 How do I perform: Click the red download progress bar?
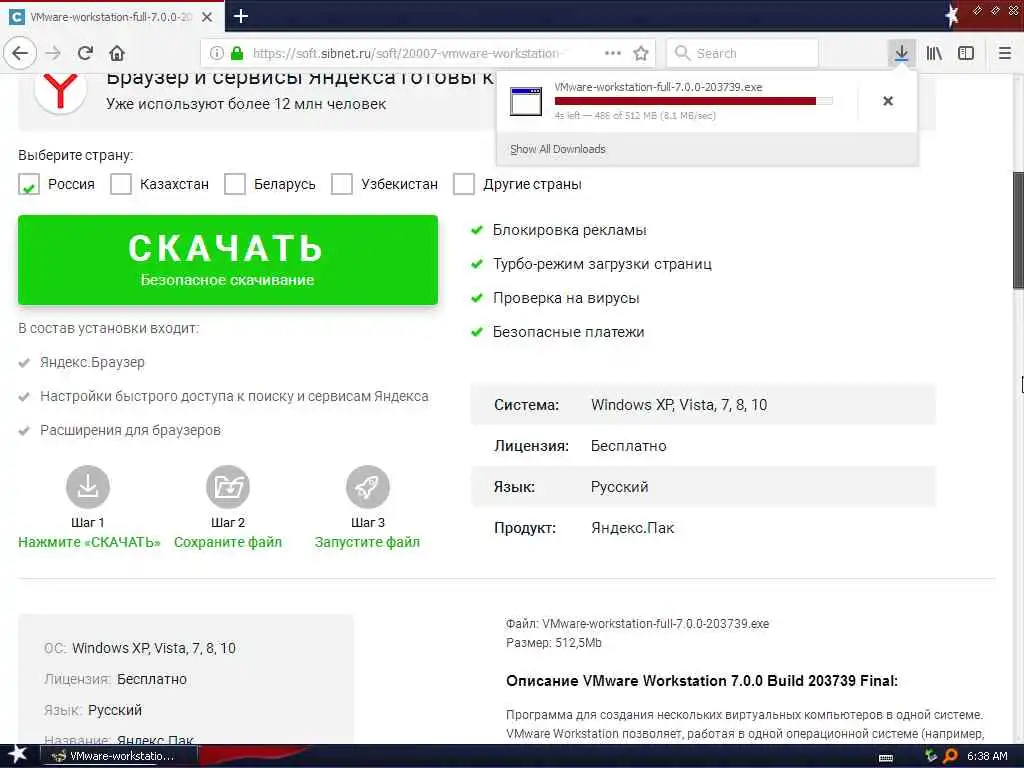tap(694, 101)
